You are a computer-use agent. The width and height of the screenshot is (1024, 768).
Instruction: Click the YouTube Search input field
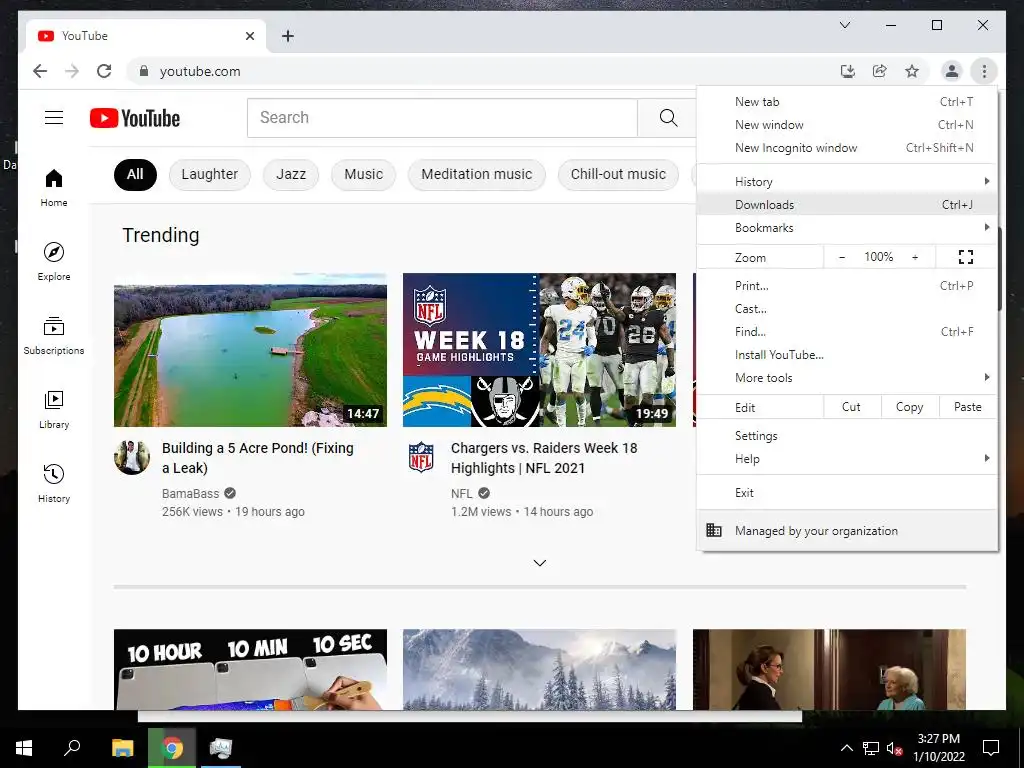click(442, 118)
